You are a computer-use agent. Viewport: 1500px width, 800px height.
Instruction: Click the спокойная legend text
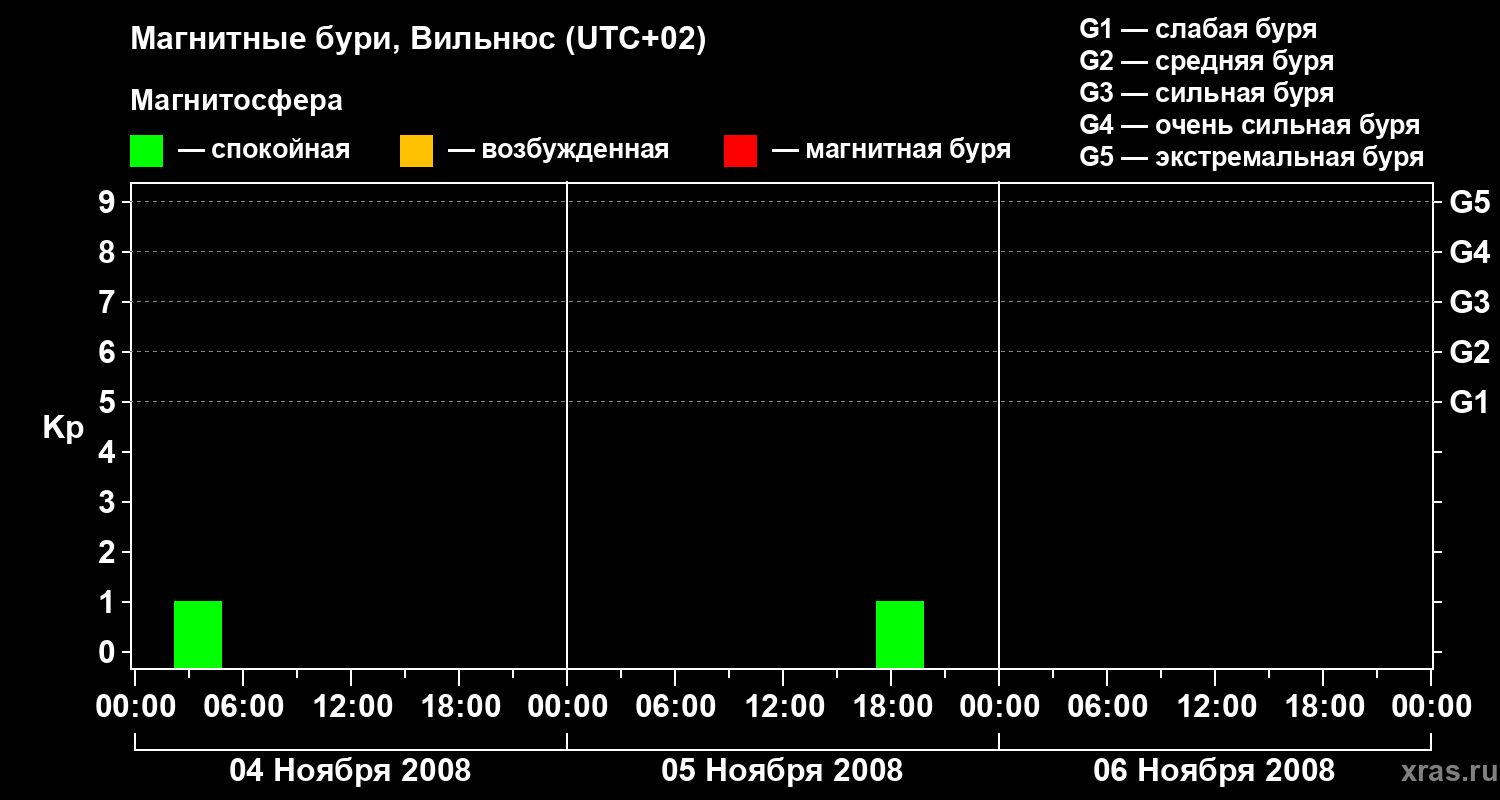(264, 151)
